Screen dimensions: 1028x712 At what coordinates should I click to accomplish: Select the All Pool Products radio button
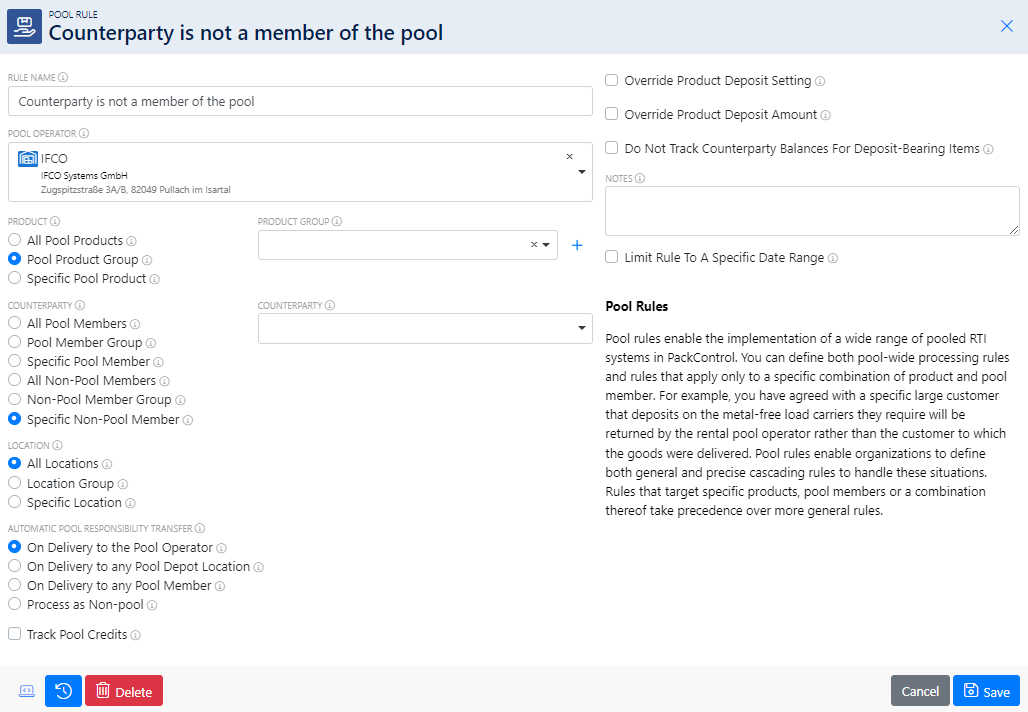(14, 240)
